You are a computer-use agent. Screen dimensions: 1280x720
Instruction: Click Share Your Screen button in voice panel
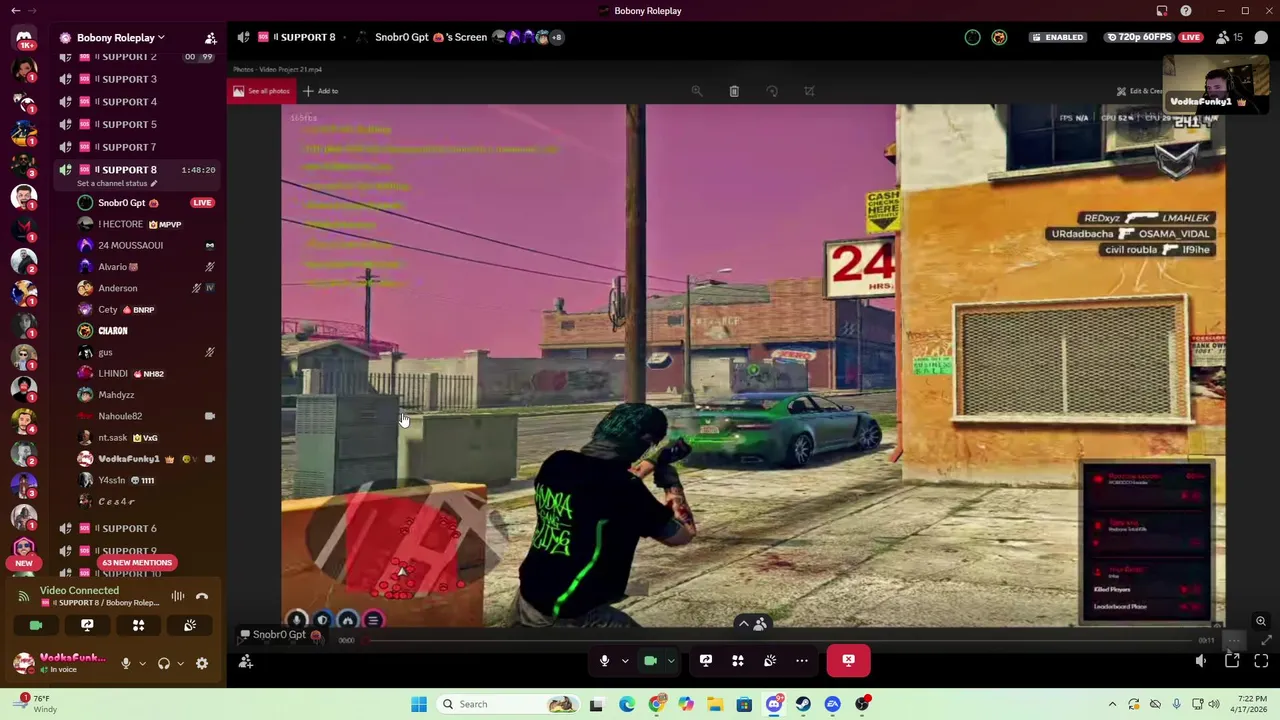(x=87, y=625)
